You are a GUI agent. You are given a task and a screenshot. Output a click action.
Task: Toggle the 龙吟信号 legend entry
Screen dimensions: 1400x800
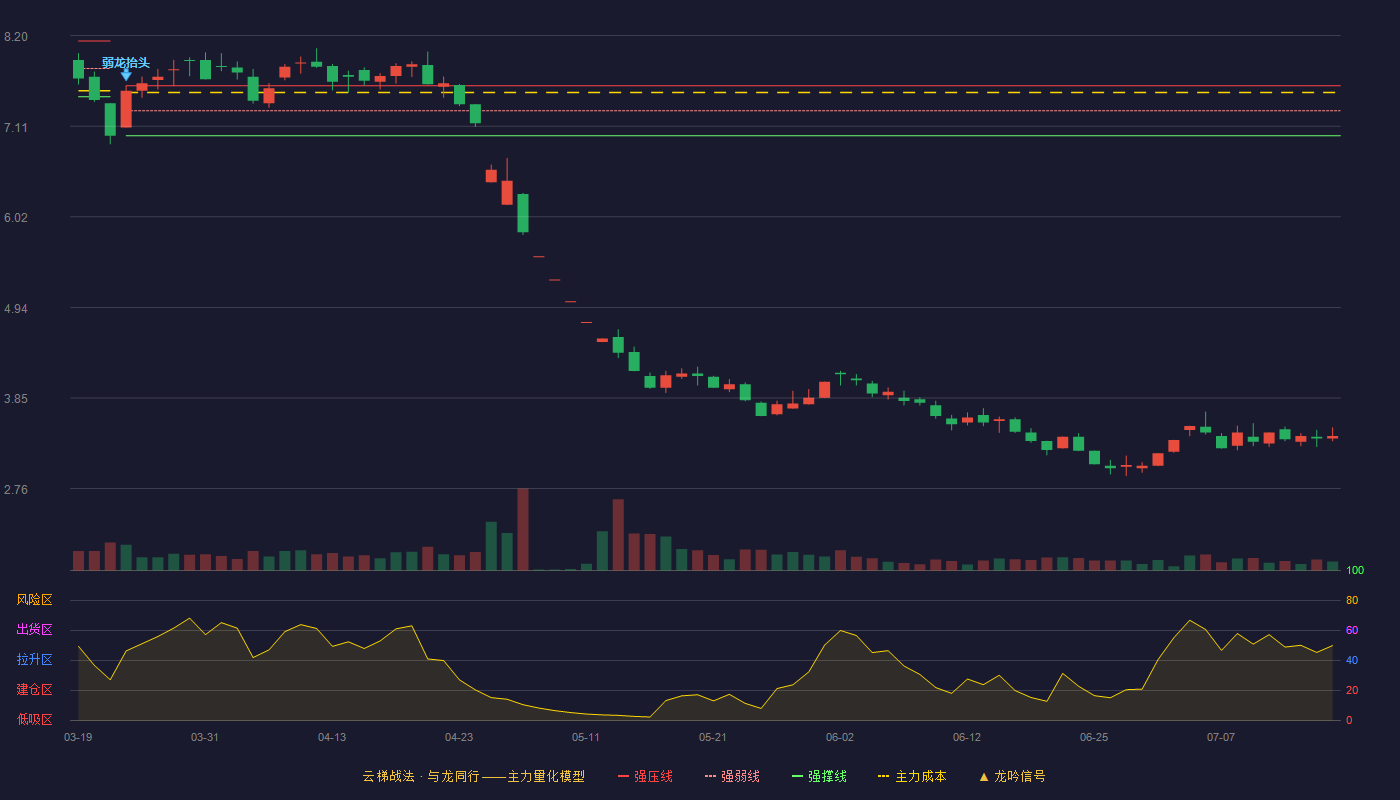click(x=1012, y=776)
